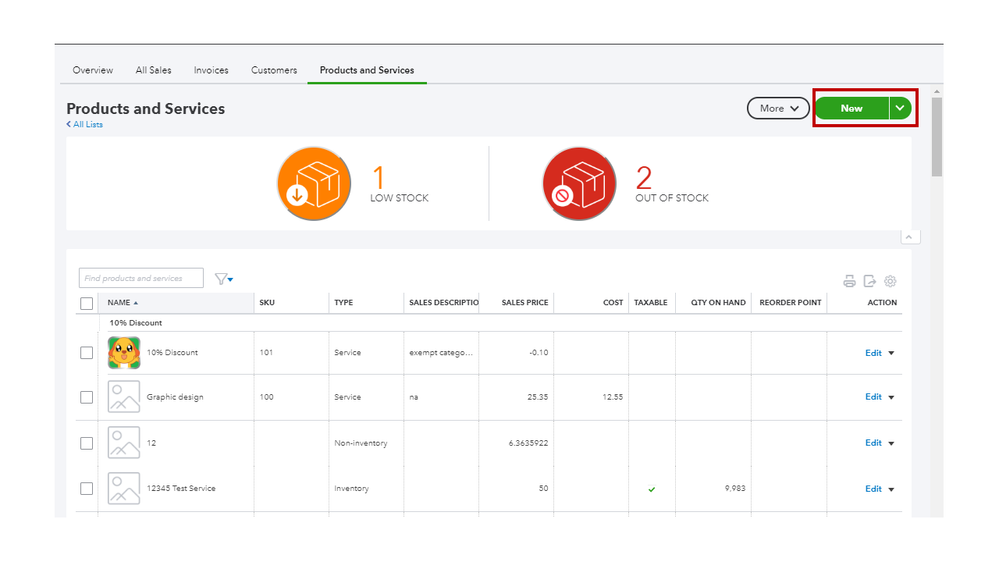The height and width of the screenshot is (562, 999).
Task: Check the box for 10% Discount row
Action: [87, 353]
